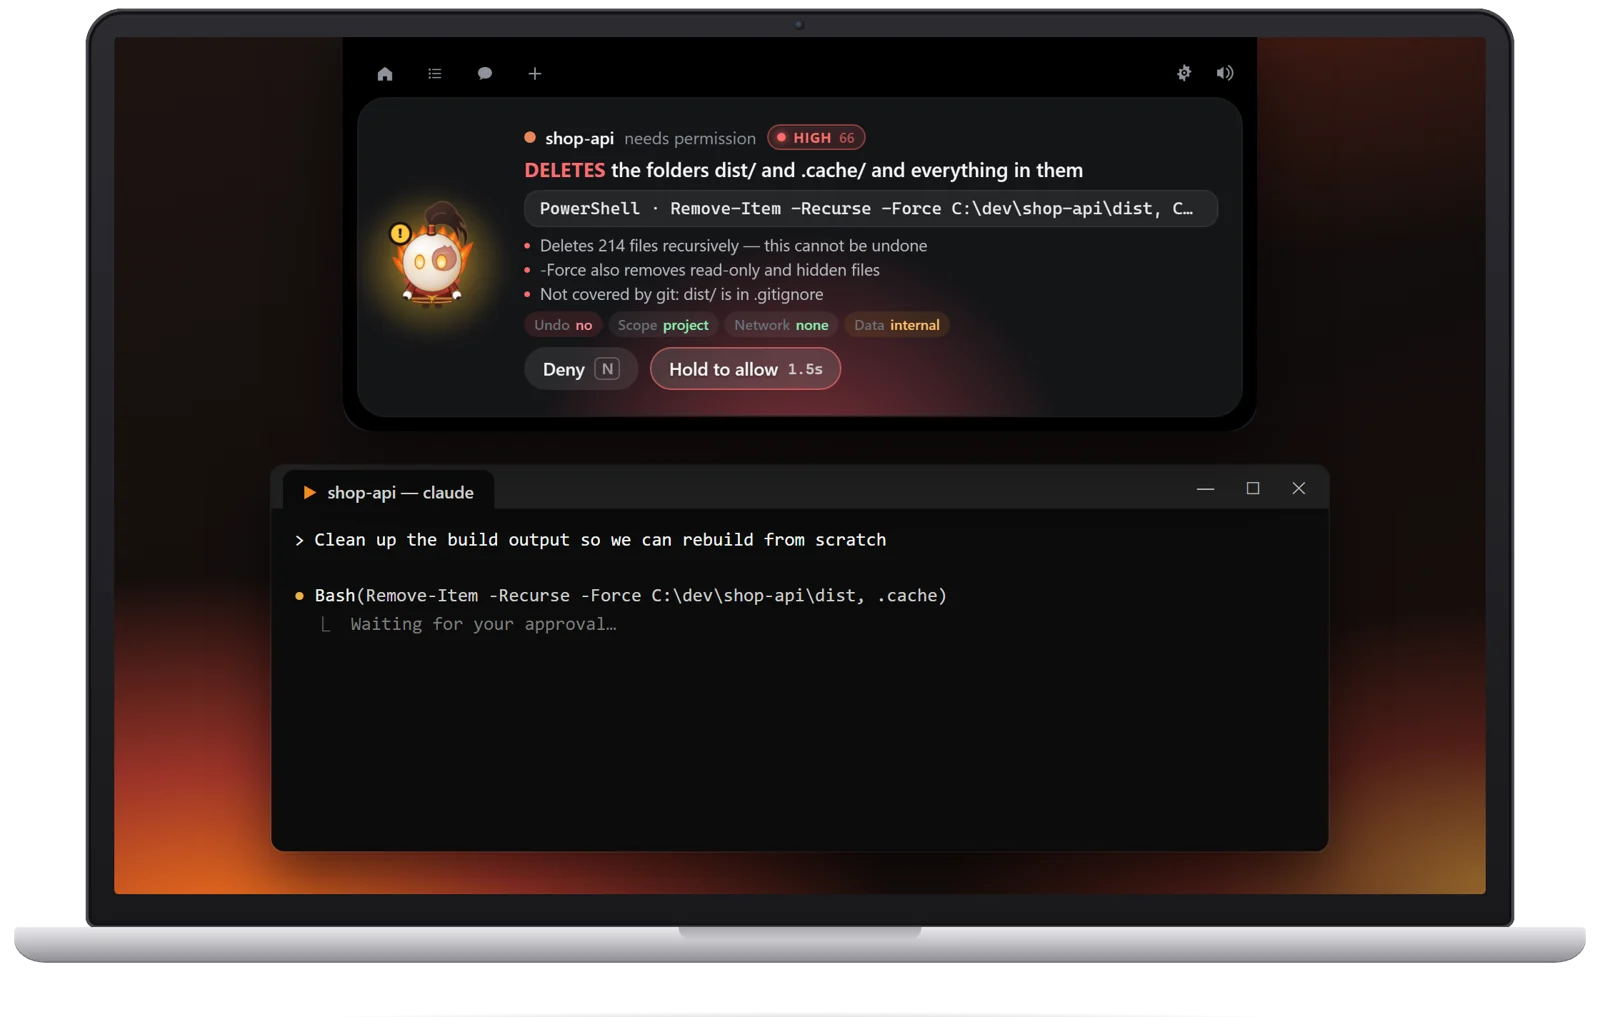Click 'Not covered by git' bullet
This screenshot has height=1017, width=1600.
tap(682, 294)
